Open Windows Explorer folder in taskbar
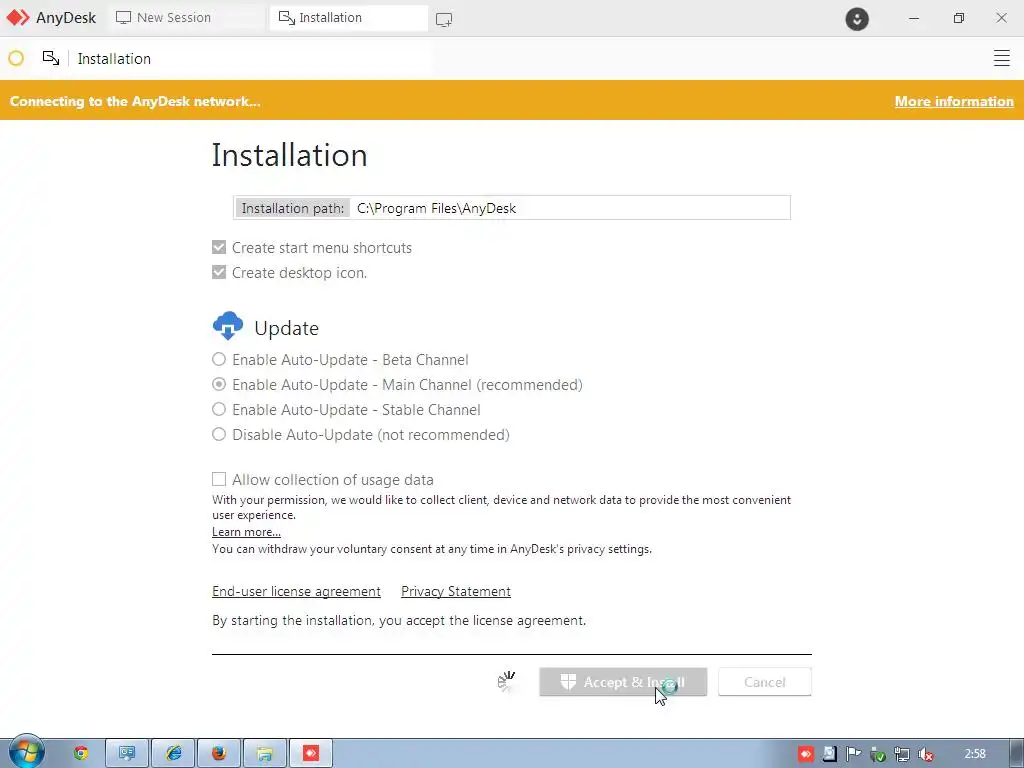 264,754
